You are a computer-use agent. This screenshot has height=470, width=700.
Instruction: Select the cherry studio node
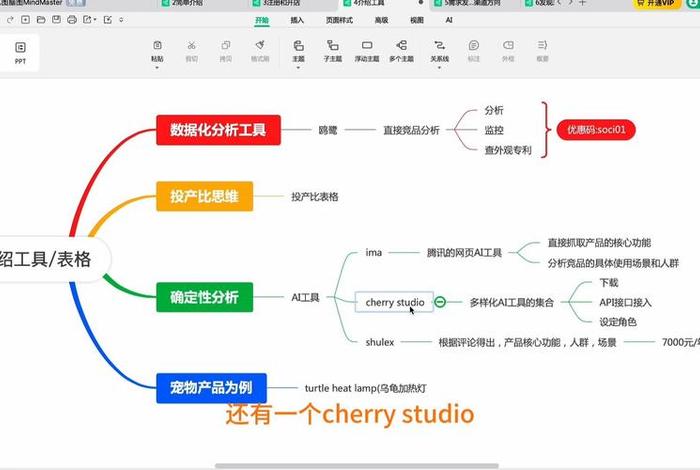tap(394, 302)
